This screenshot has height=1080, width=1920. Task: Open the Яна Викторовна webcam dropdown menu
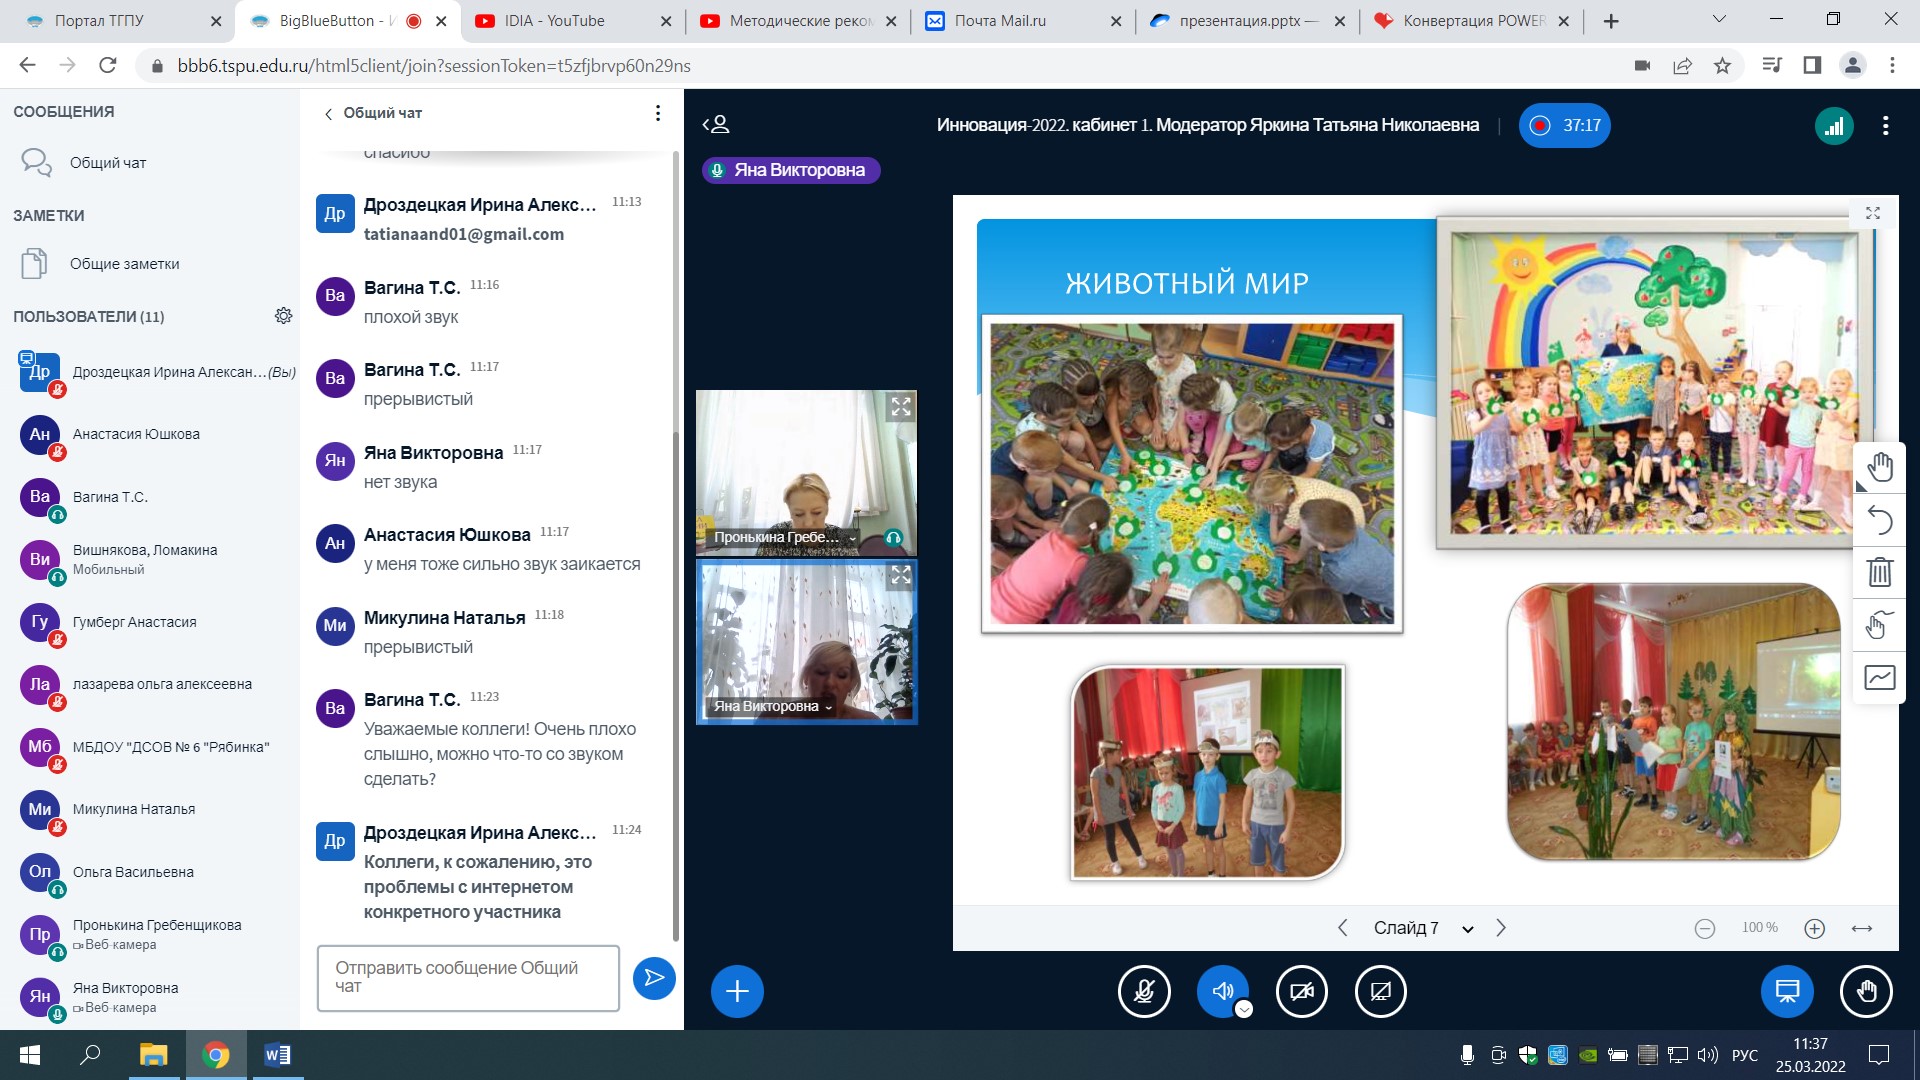pyautogui.click(x=773, y=706)
